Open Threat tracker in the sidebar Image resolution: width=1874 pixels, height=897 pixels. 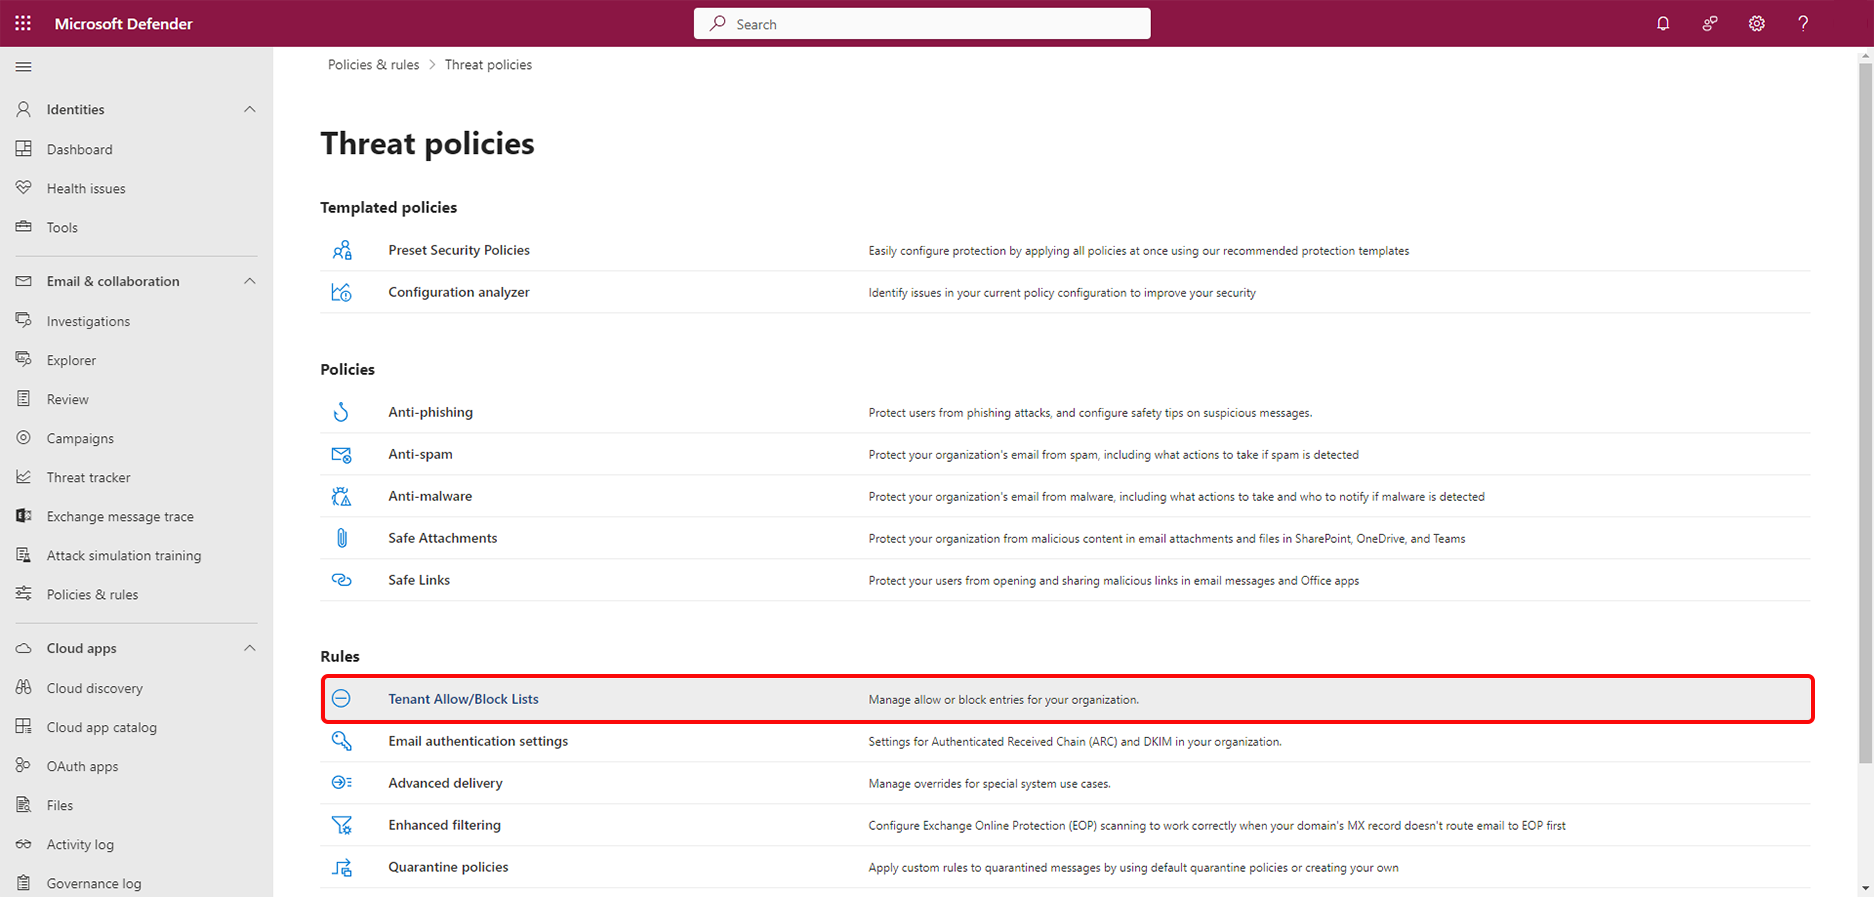click(88, 477)
